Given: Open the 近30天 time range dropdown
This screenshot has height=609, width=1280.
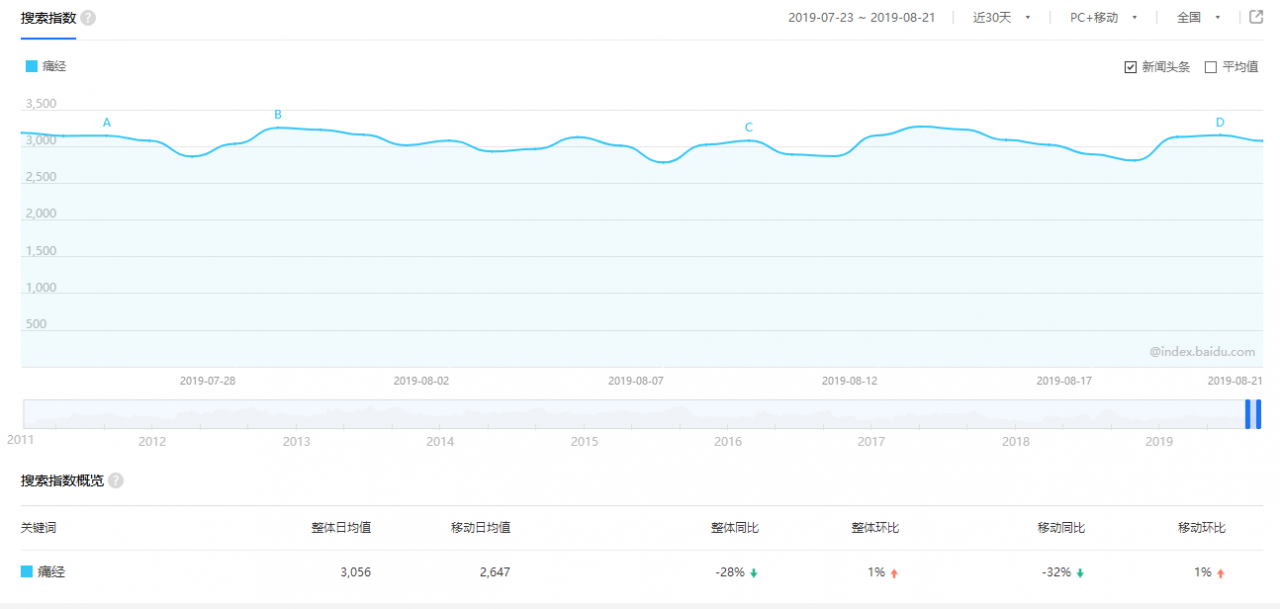Looking at the screenshot, I should (x=1001, y=18).
